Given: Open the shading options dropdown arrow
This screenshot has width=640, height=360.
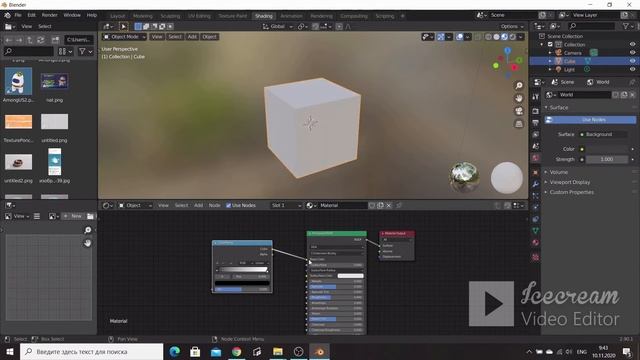Looking at the screenshot, I should coord(520,37).
